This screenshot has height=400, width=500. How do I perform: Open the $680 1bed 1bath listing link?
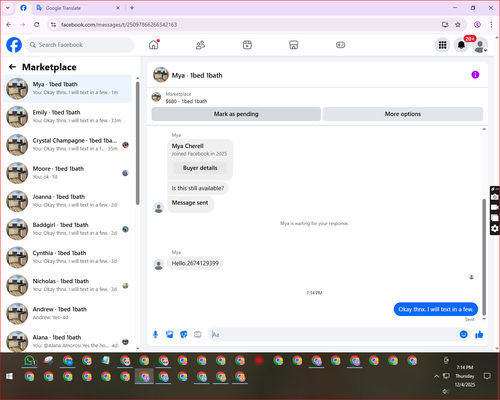[186, 101]
